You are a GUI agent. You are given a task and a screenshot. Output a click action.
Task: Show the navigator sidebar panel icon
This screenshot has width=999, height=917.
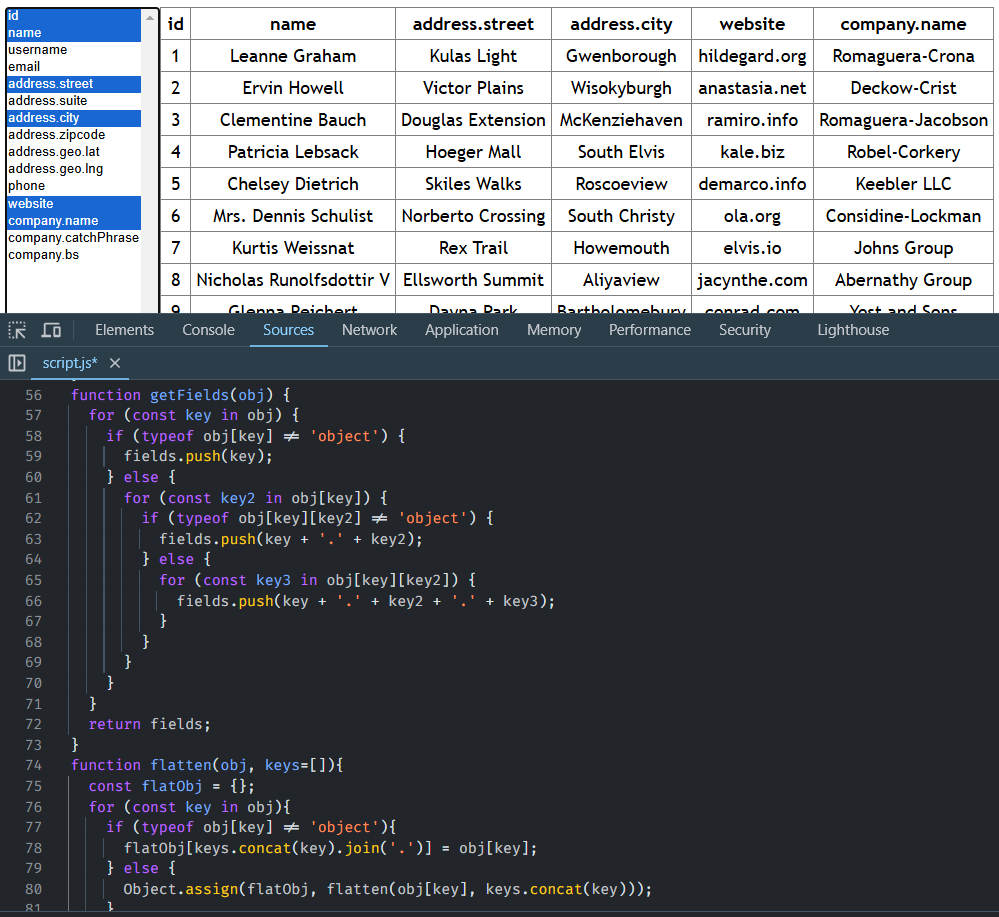[17, 363]
